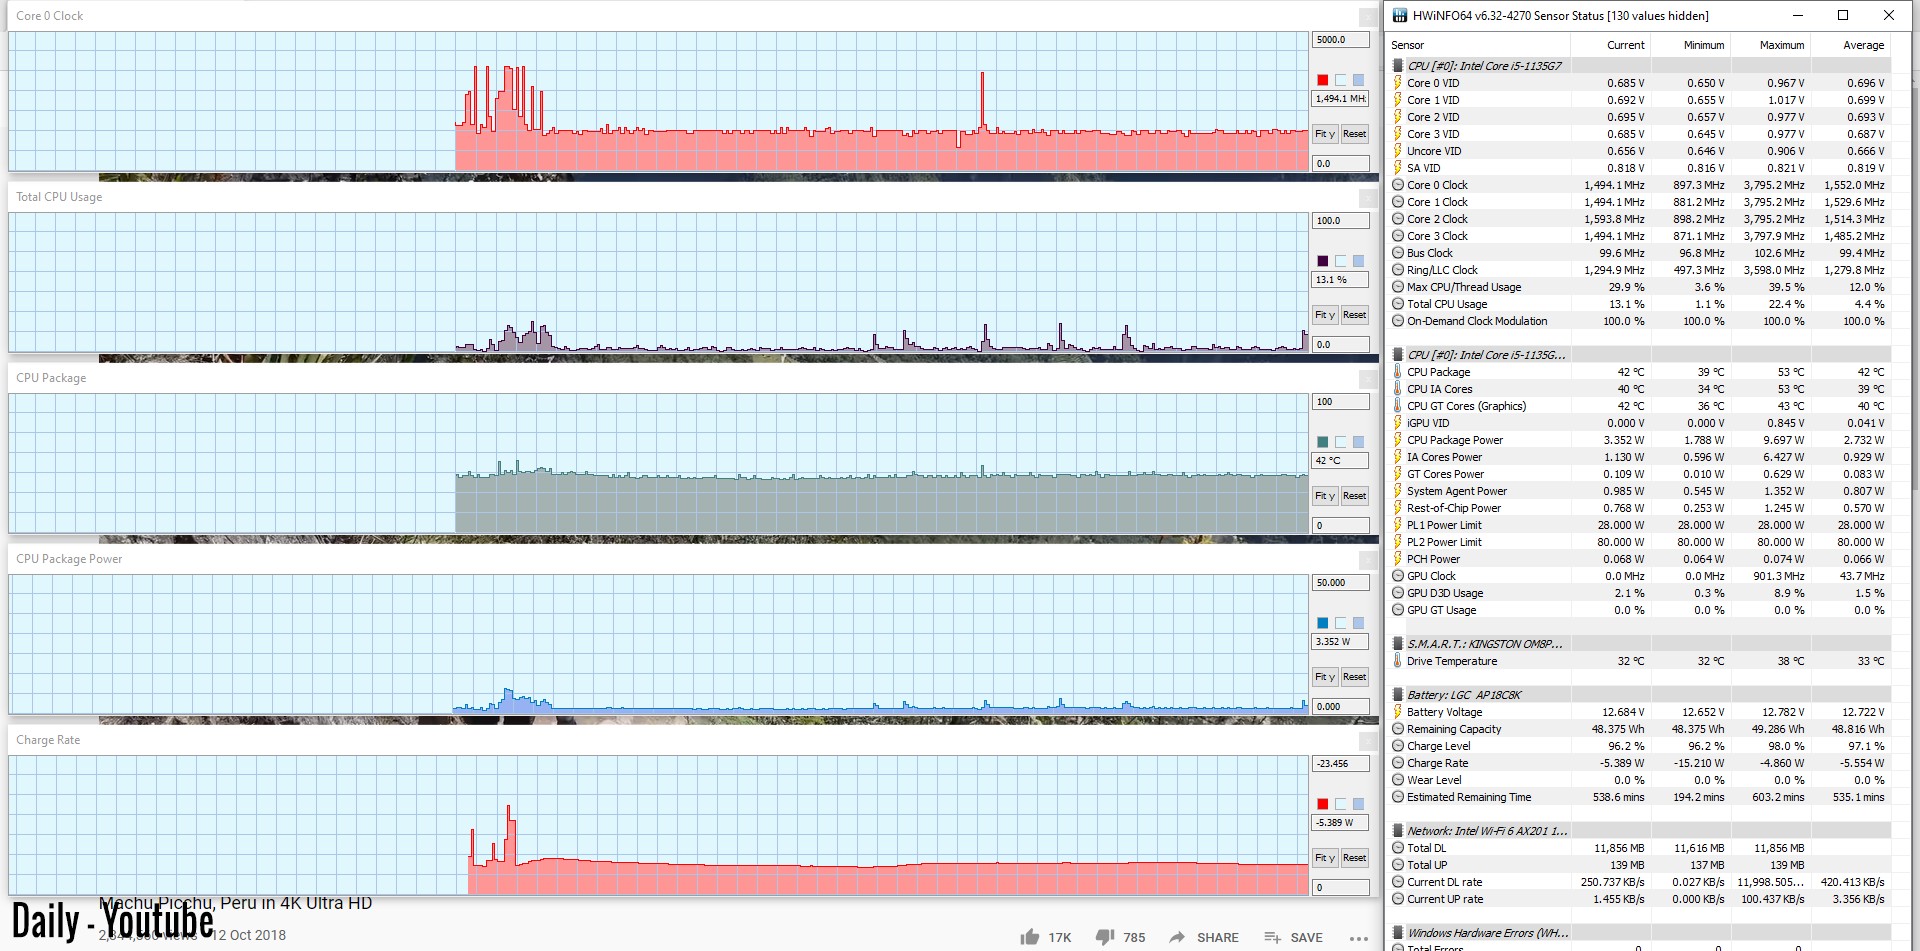
Task: Click Reset button on CPU Package Power graph
Action: click(1354, 677)
